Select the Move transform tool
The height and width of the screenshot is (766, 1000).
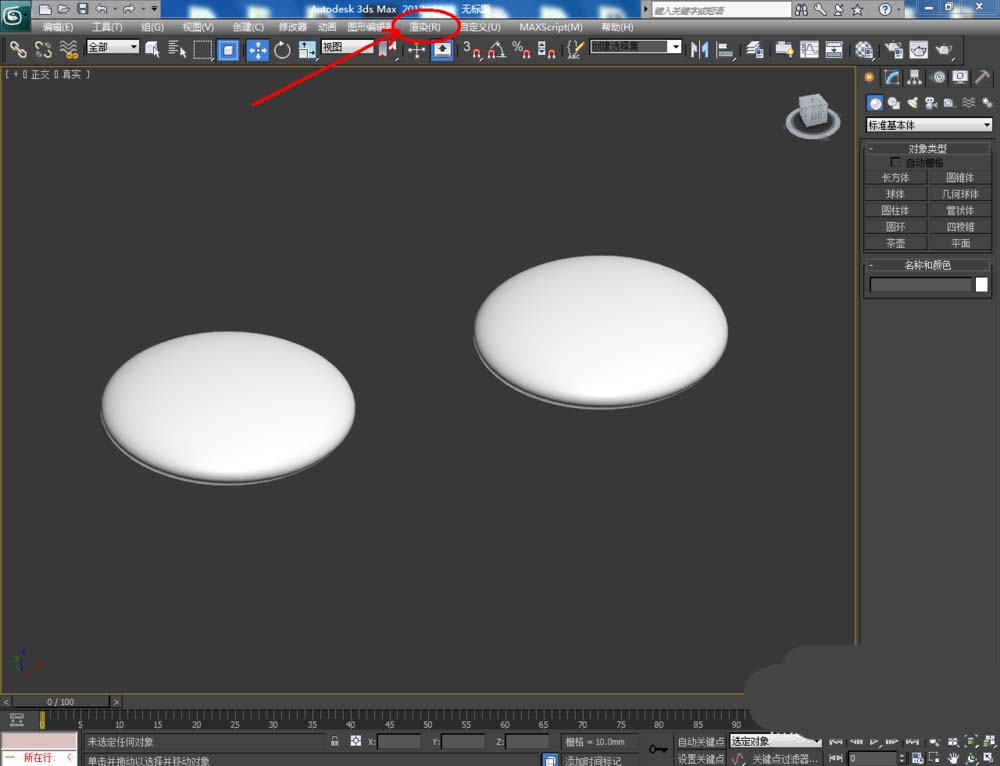257,50
